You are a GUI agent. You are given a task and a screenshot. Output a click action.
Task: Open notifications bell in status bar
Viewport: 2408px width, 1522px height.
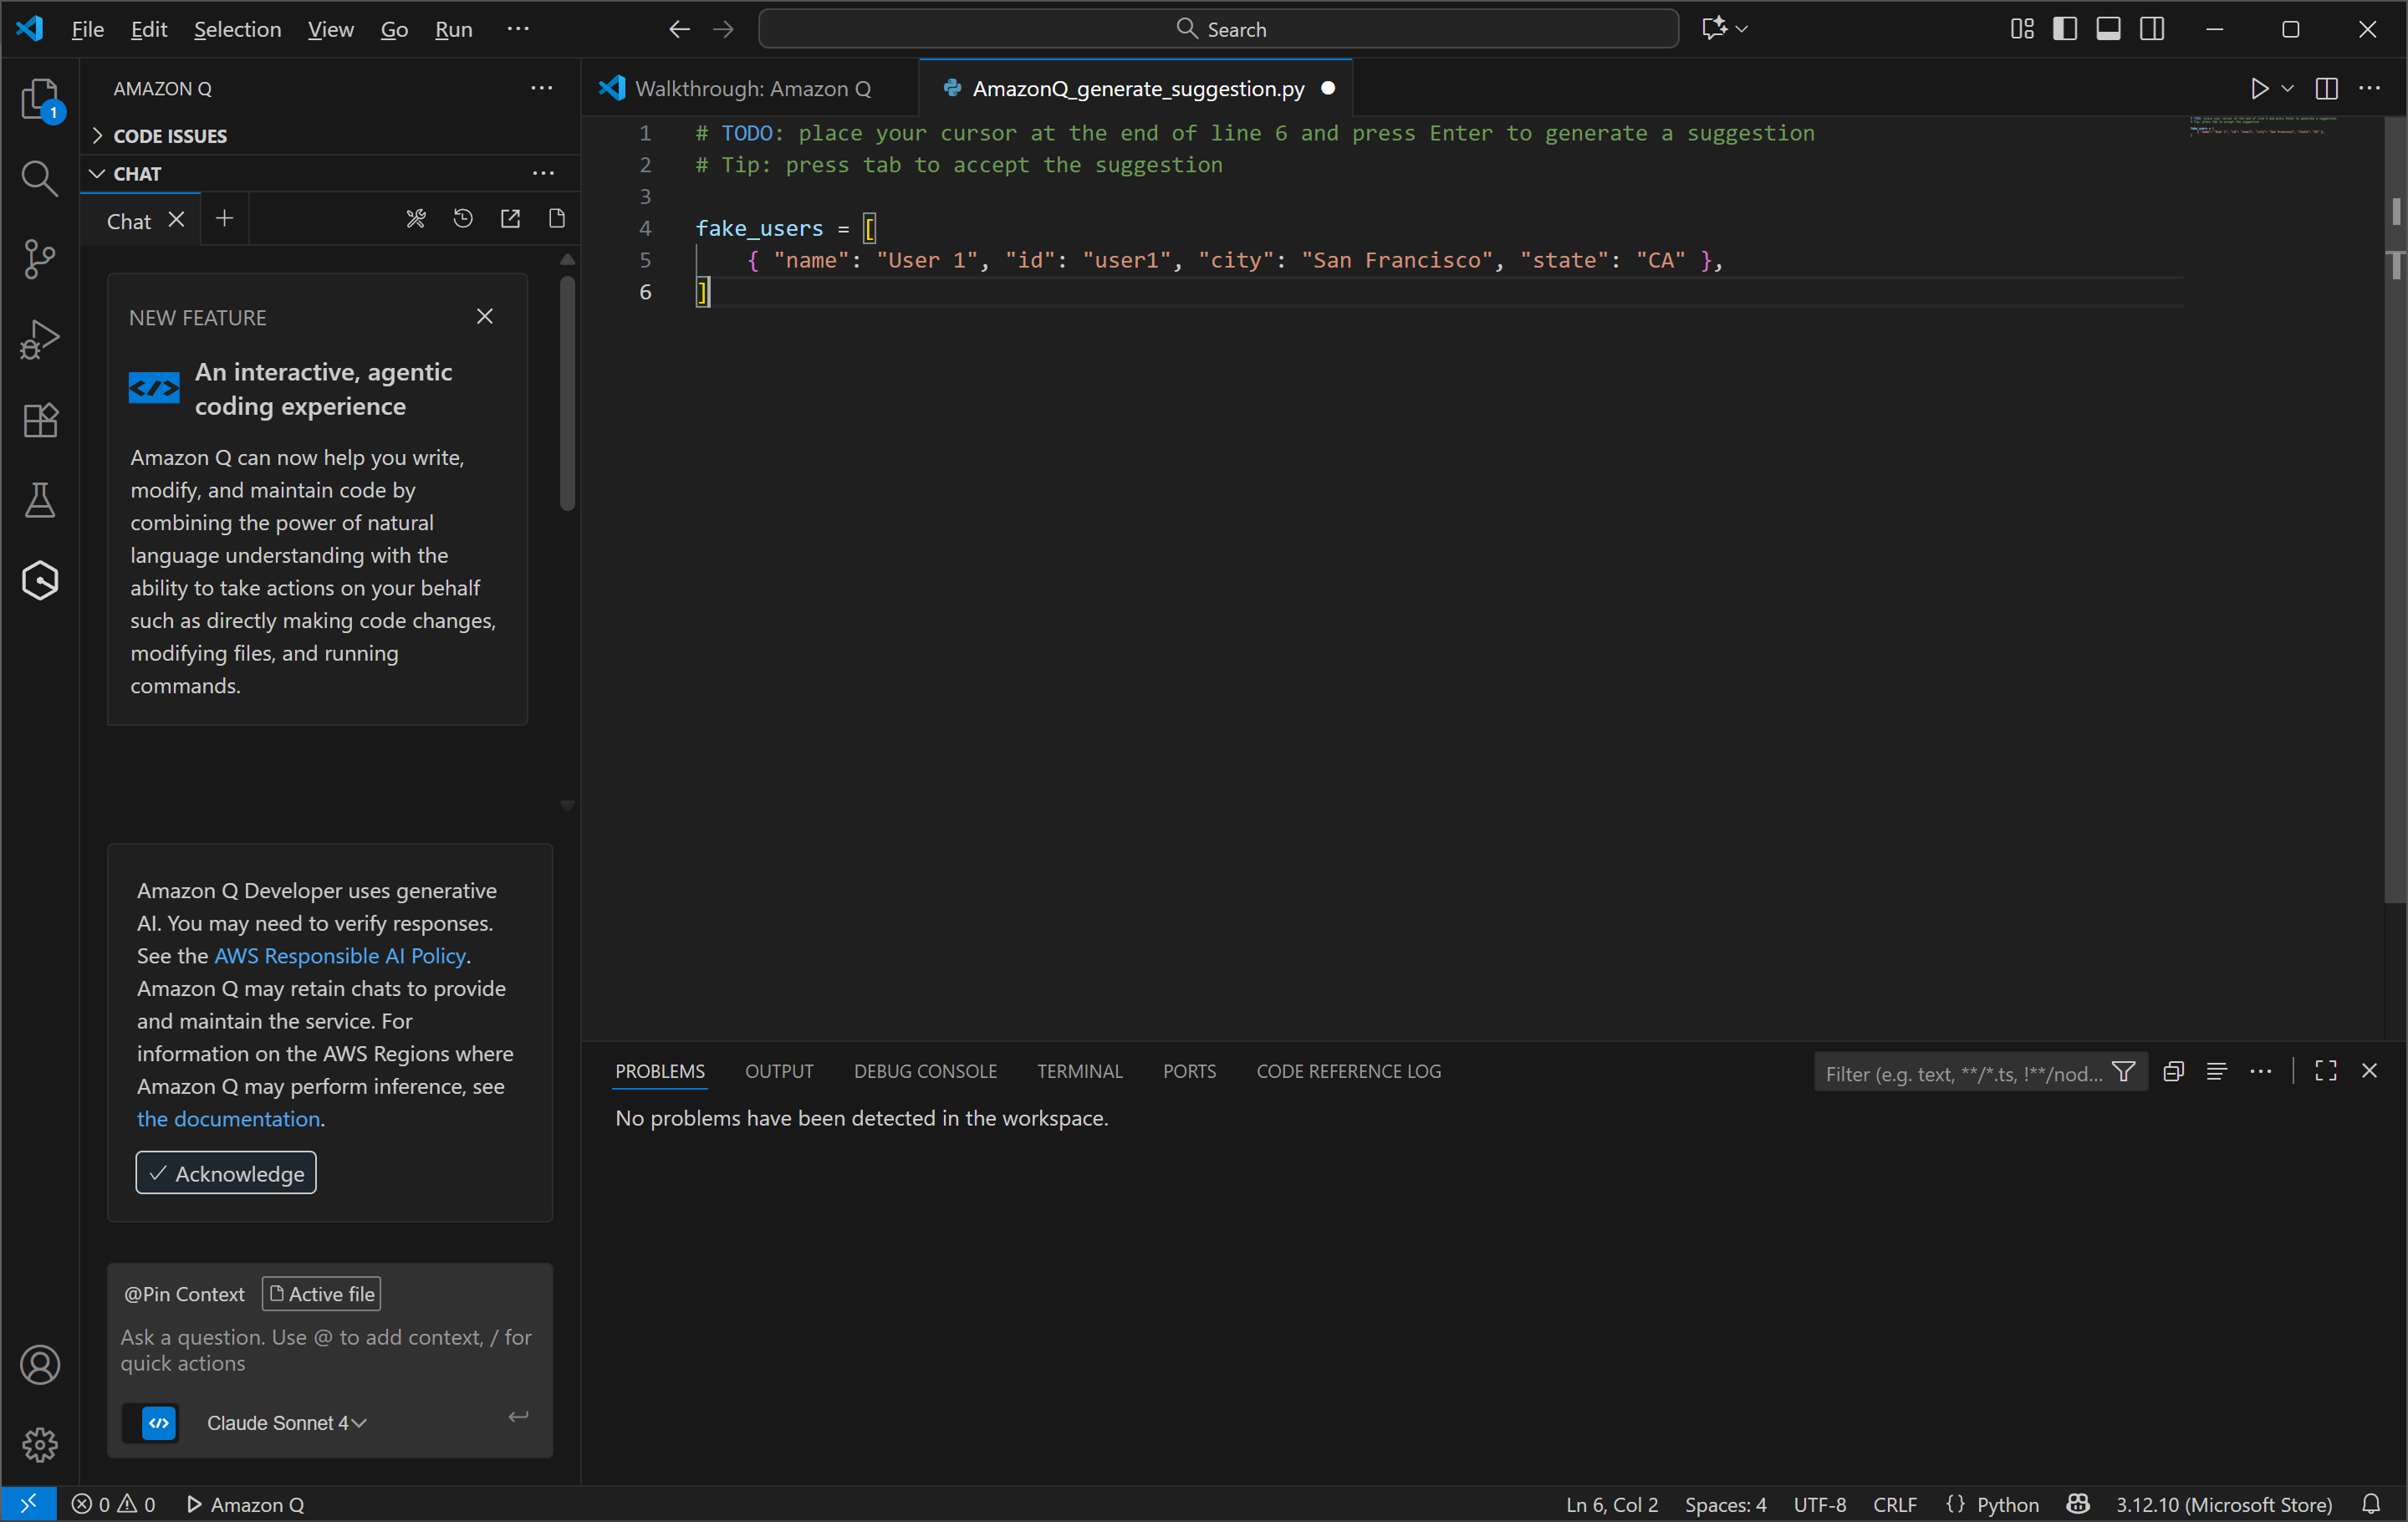click(x=2371, y=1504)
